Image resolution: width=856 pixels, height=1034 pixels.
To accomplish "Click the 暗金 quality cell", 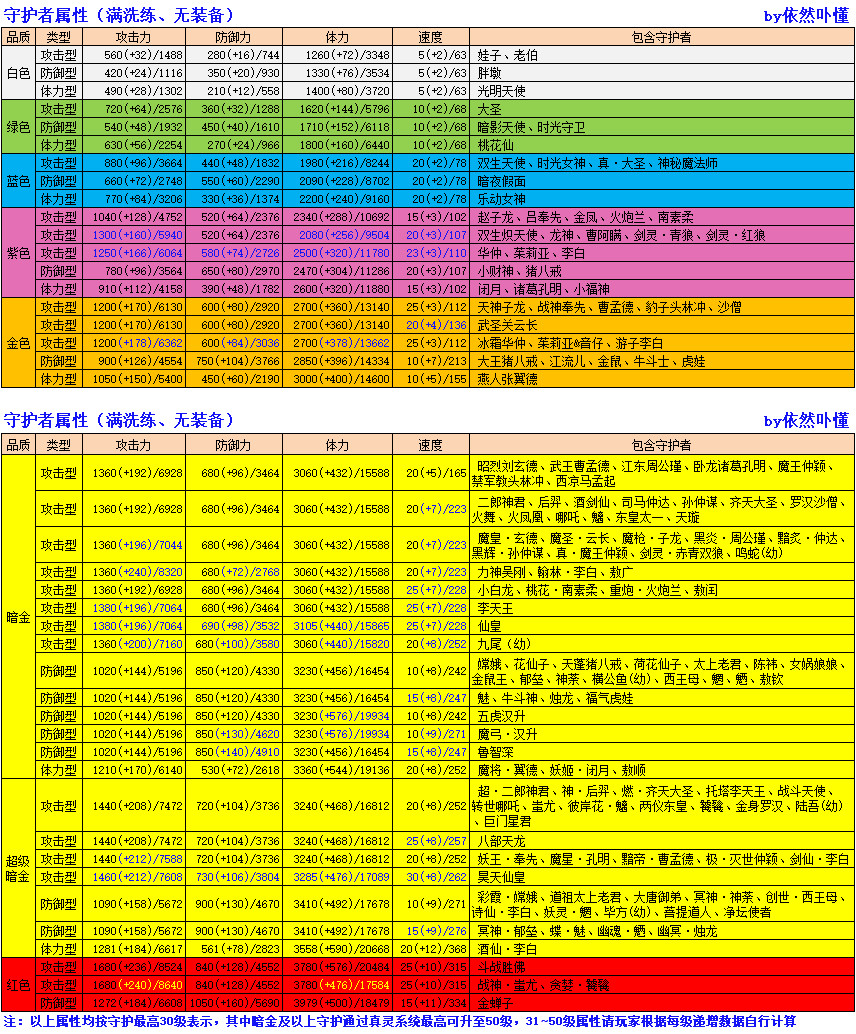I will click(x=18, y=617).
